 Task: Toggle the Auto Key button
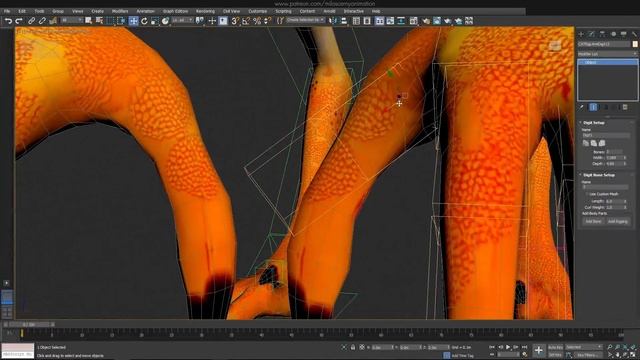pos(555,347)
